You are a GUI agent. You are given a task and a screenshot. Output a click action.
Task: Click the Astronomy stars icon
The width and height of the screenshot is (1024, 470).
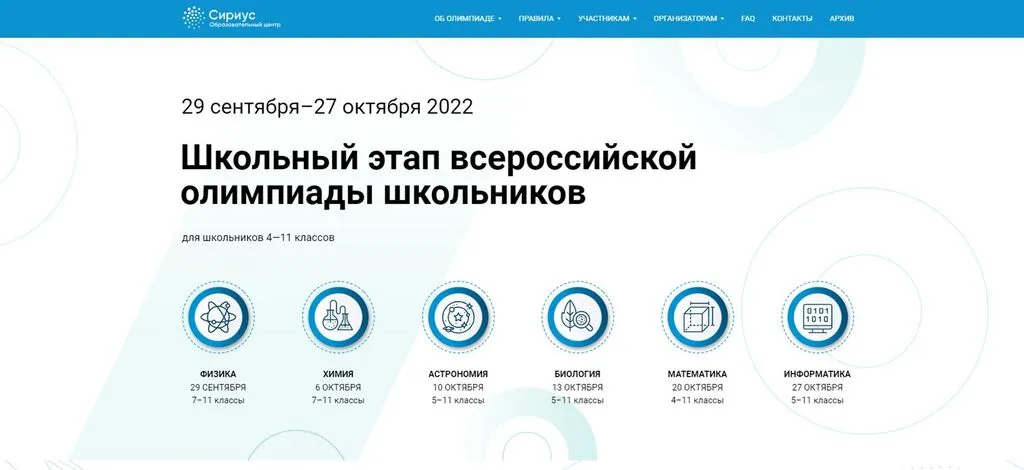point(458,318)
